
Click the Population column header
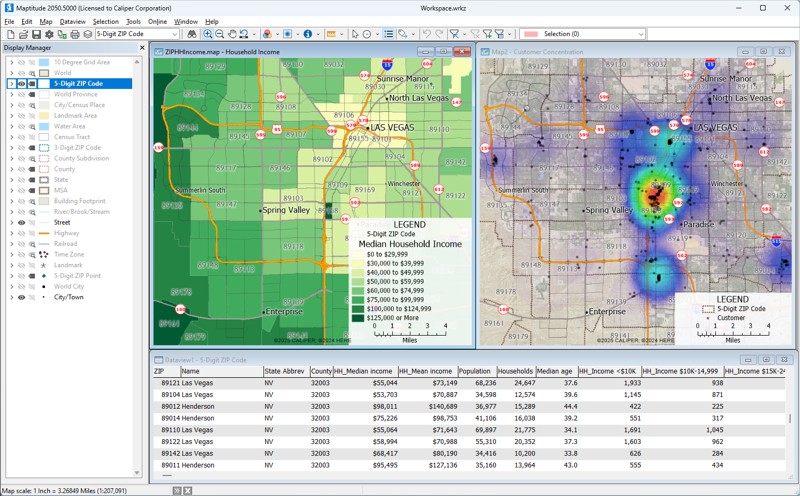tap(477, 371)
